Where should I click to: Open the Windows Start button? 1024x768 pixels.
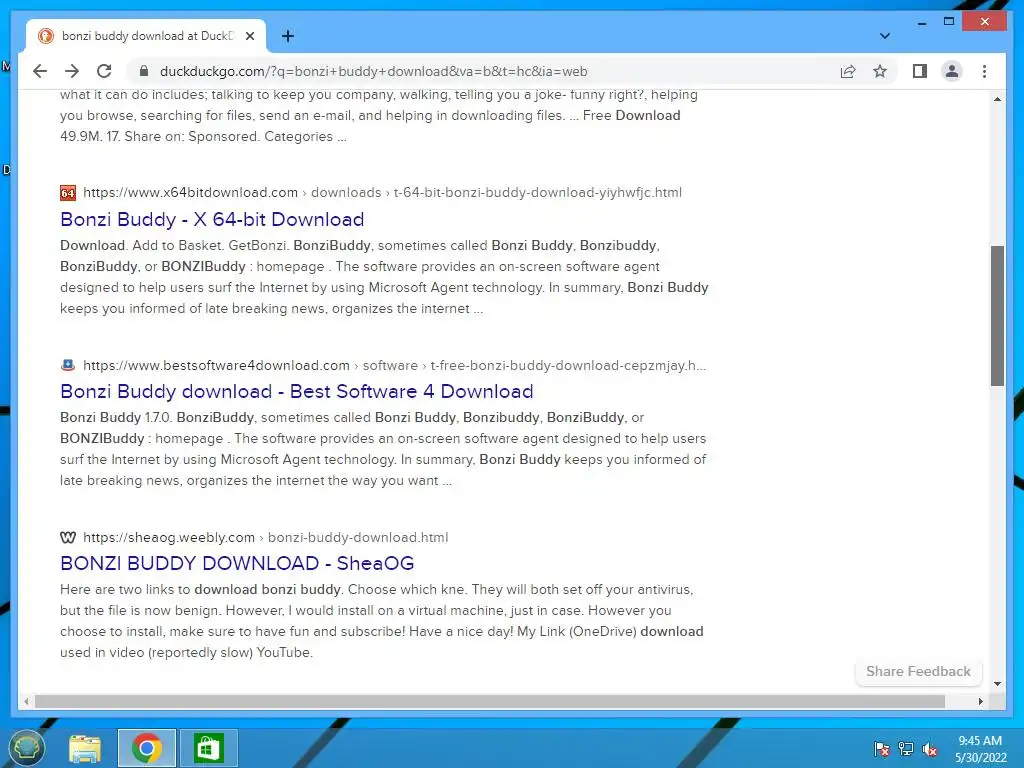coord(26,748)
